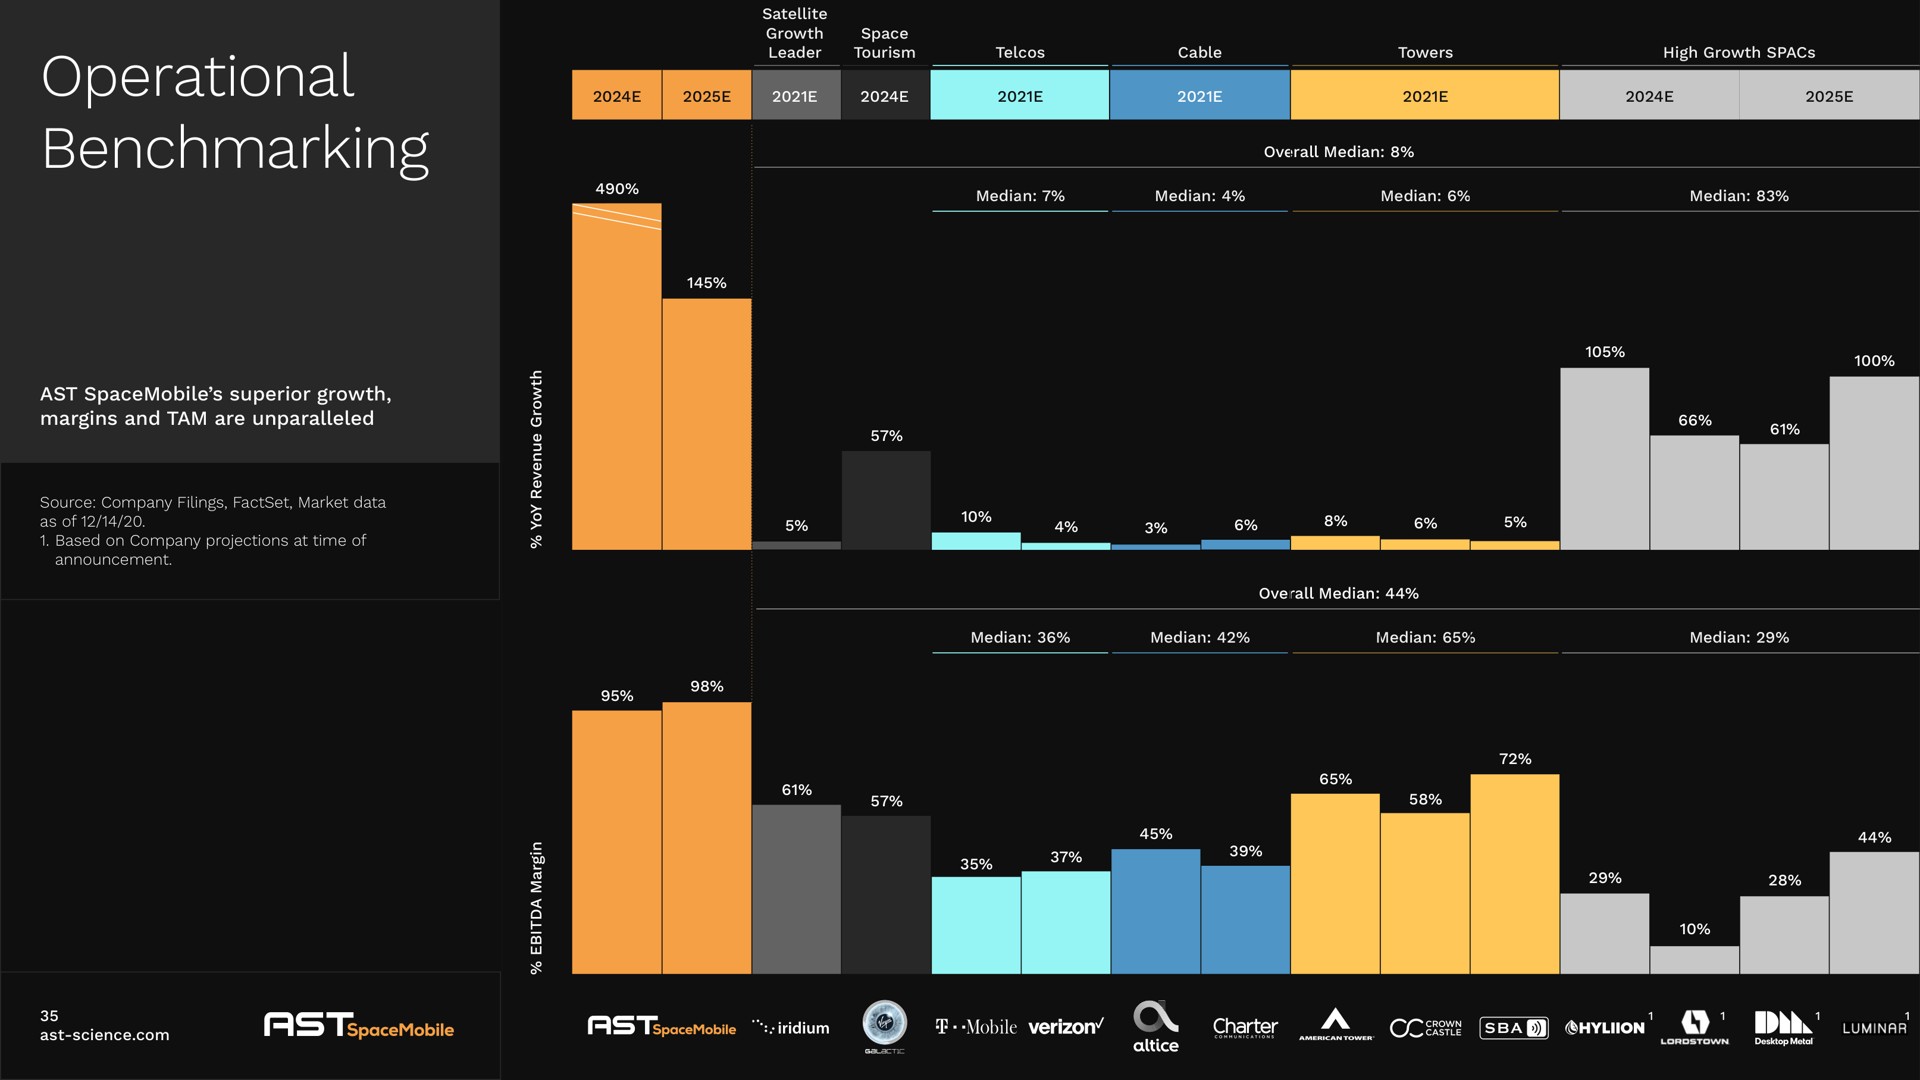Select the gray 2021E Satellite Growth Leader cell

coord(796,96)
